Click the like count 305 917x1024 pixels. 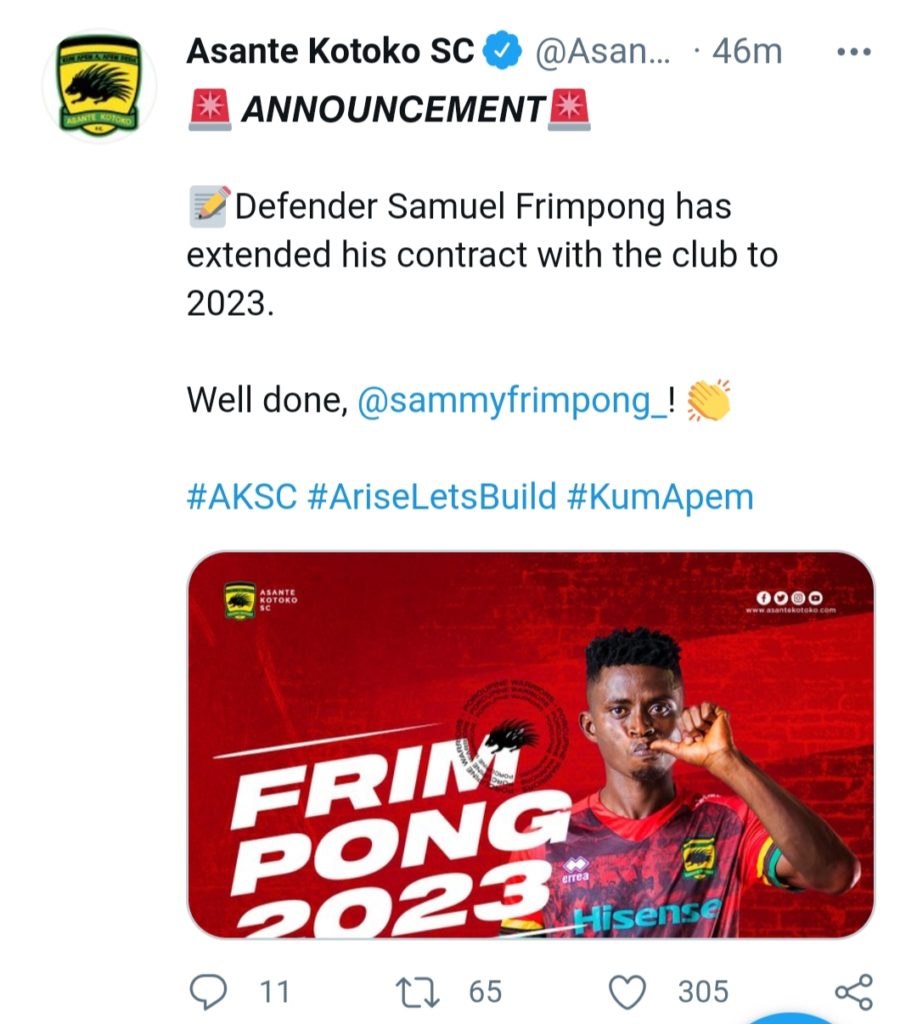pyautogui.click(x=703, y=991)
